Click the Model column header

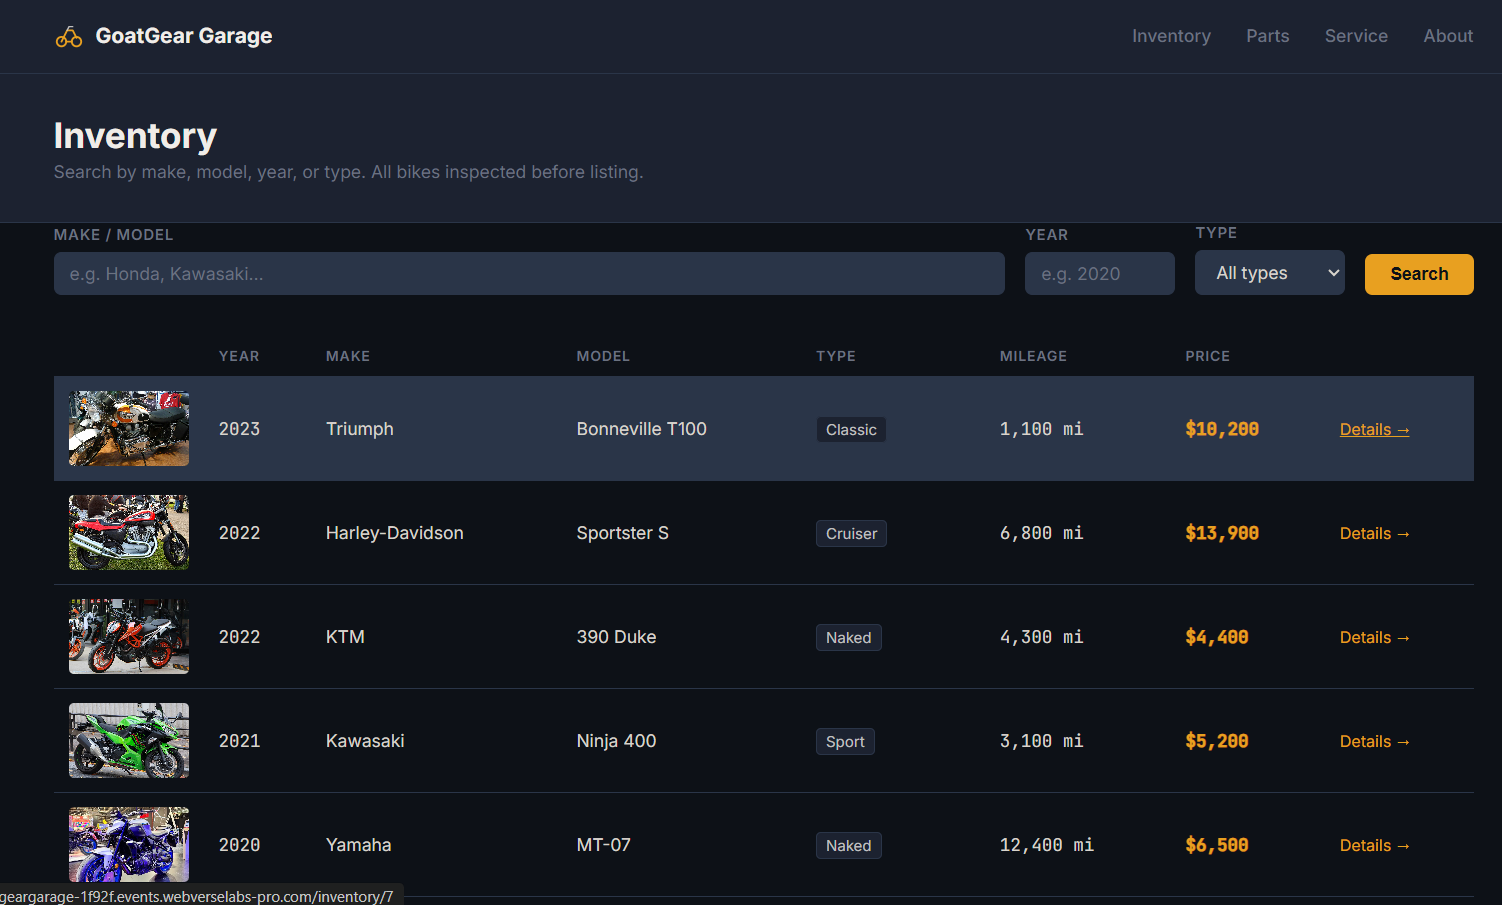tap(603, 356)
